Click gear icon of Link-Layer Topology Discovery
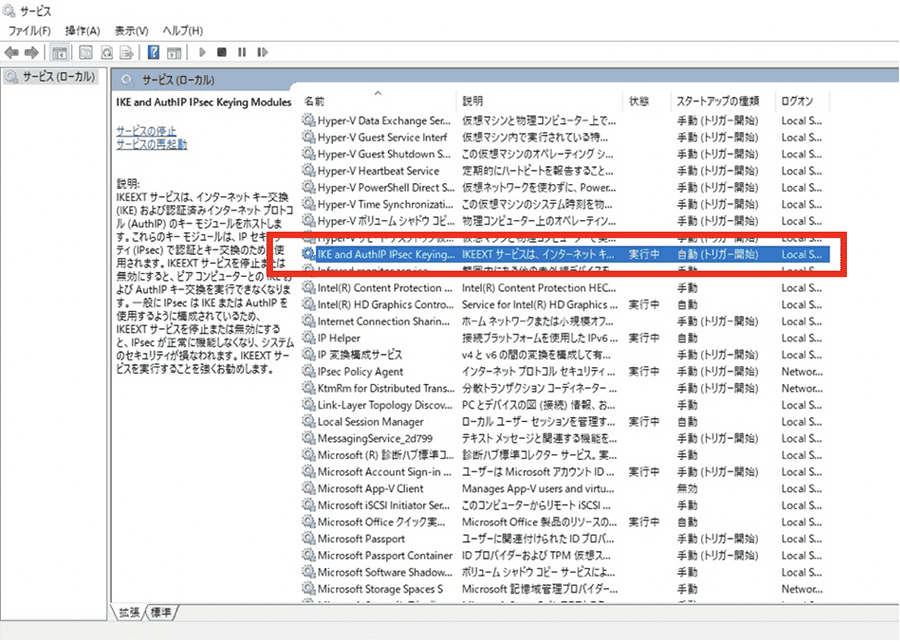The height and width of the screenshot is (642, 900). pyautogui.click(x=309, y=404)
